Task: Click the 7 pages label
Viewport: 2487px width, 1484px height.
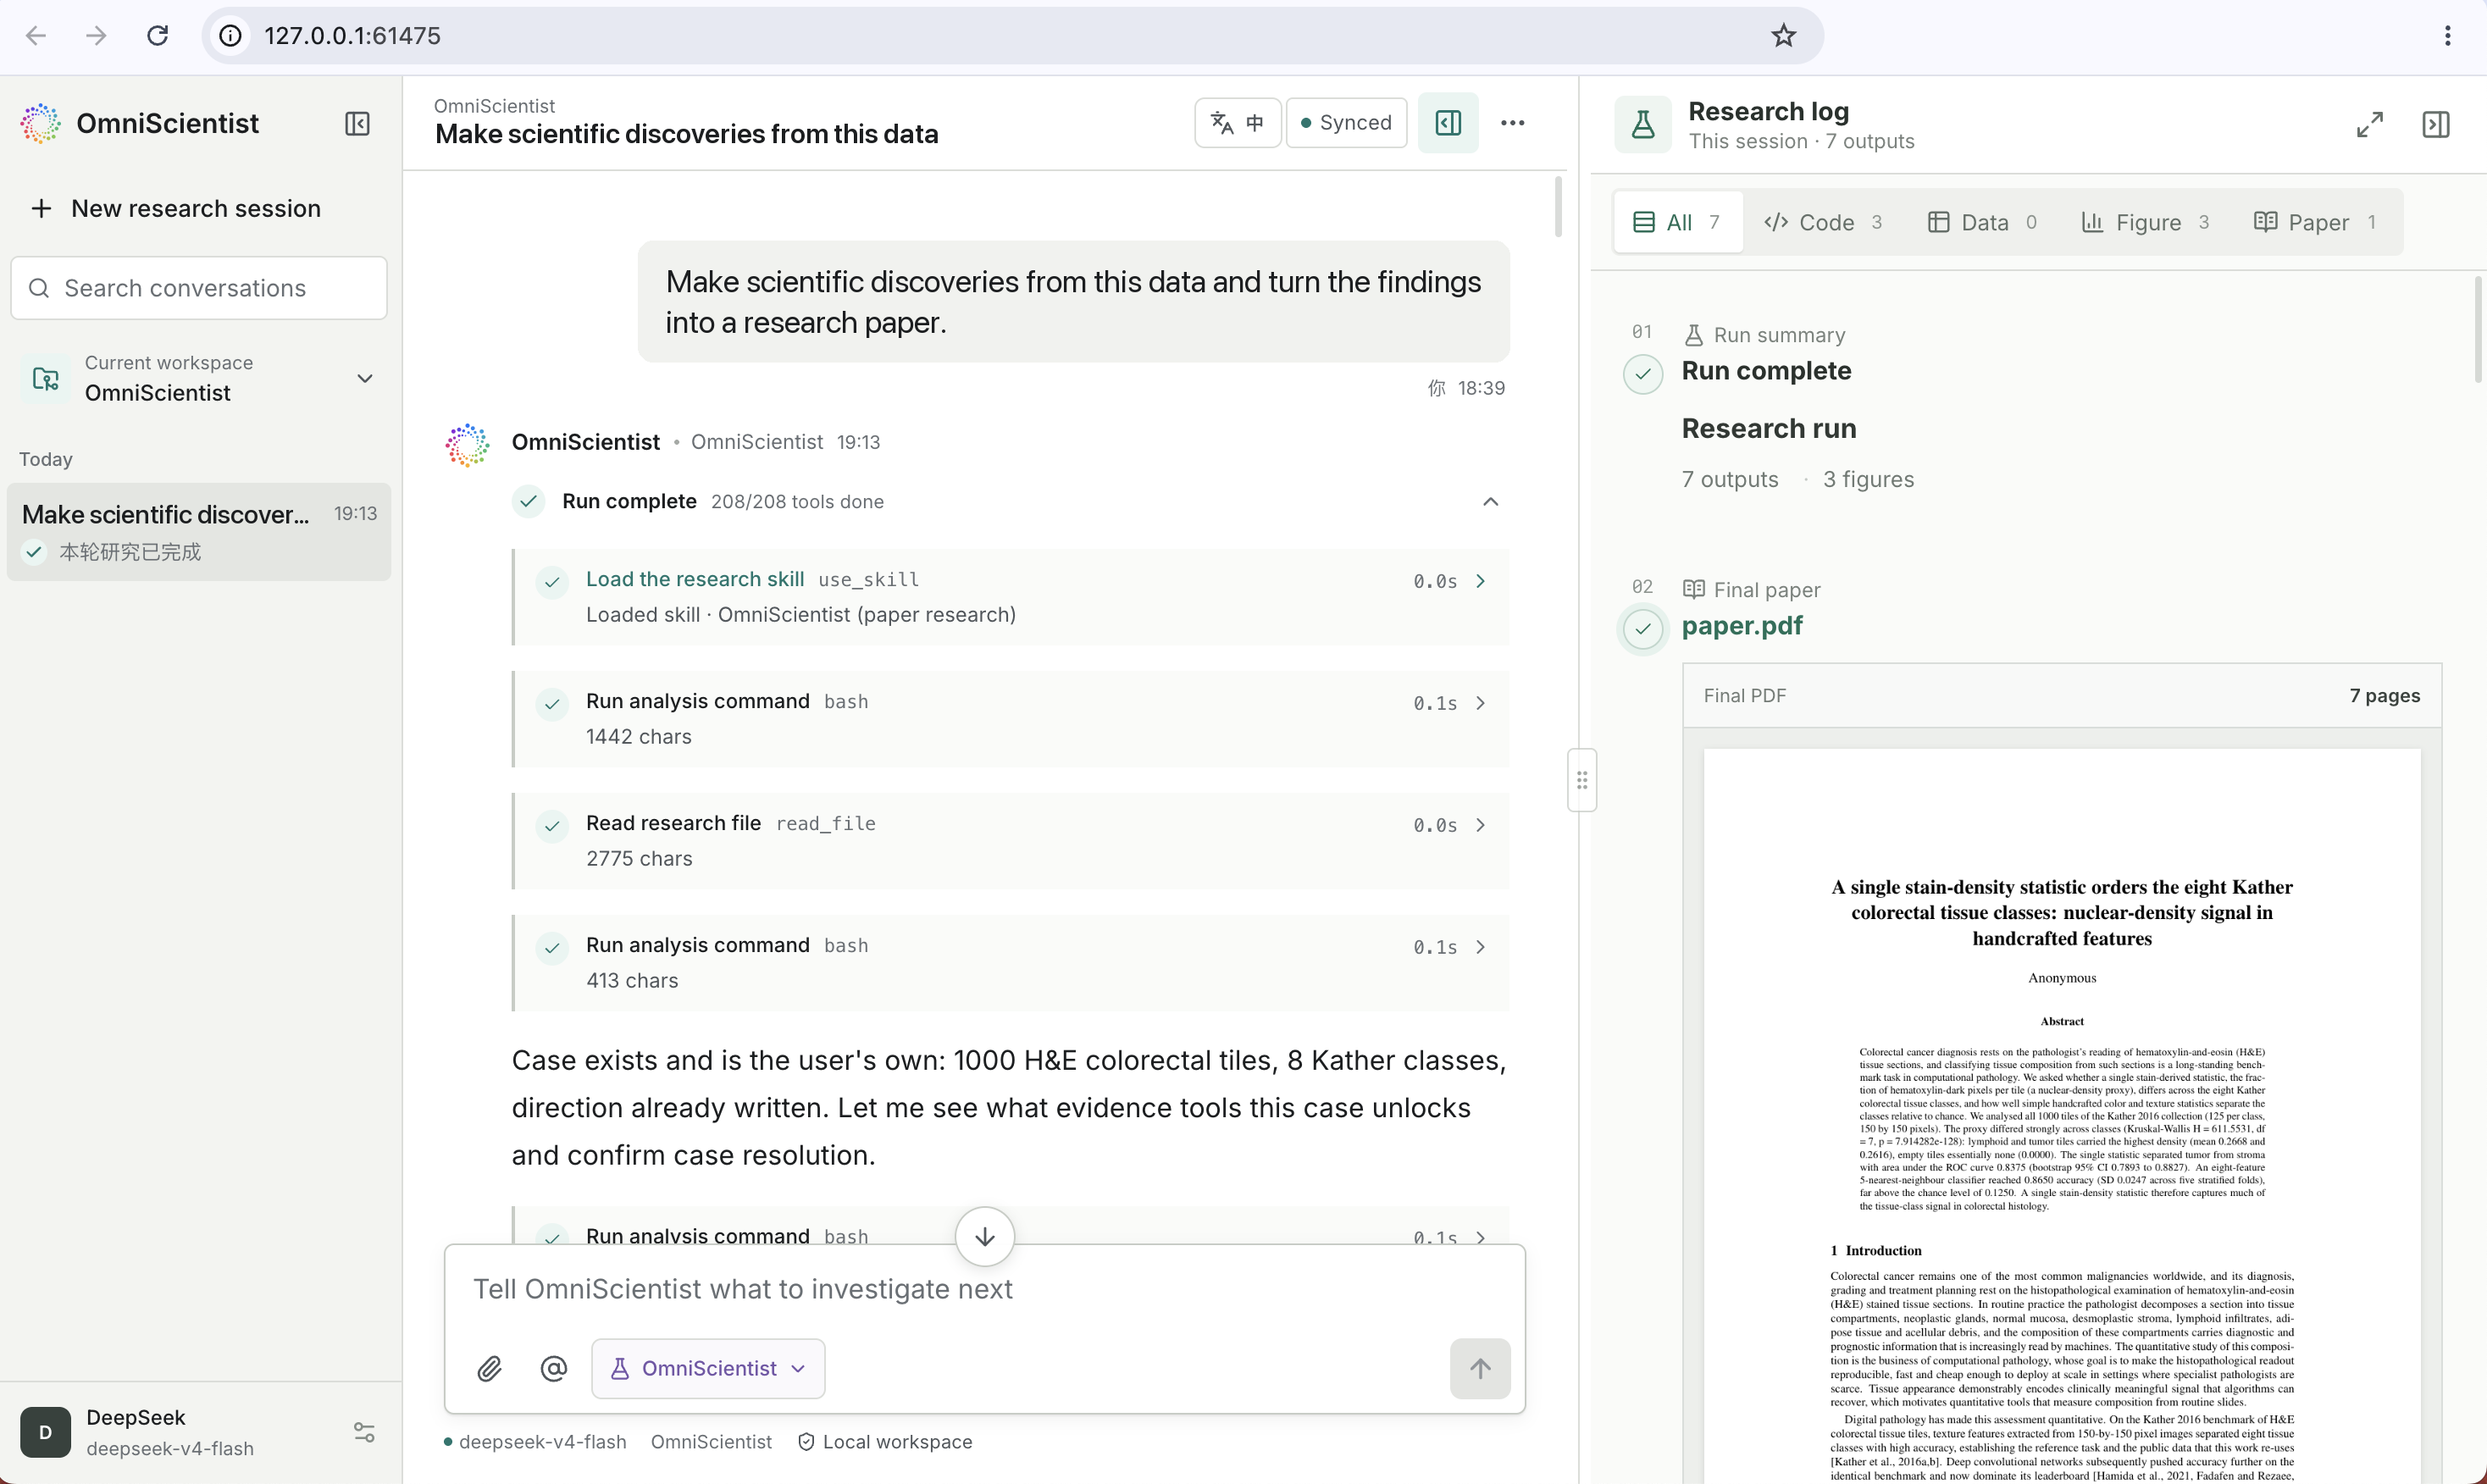Action: click(x=2384, y=696)
